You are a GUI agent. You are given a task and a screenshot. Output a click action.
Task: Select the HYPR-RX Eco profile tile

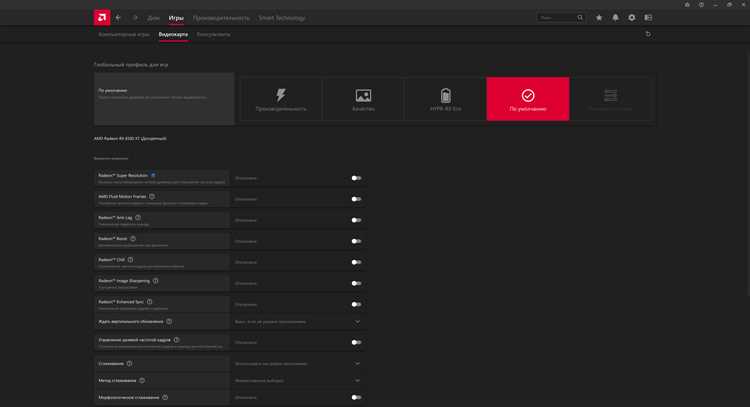click(x=445, y=99)
